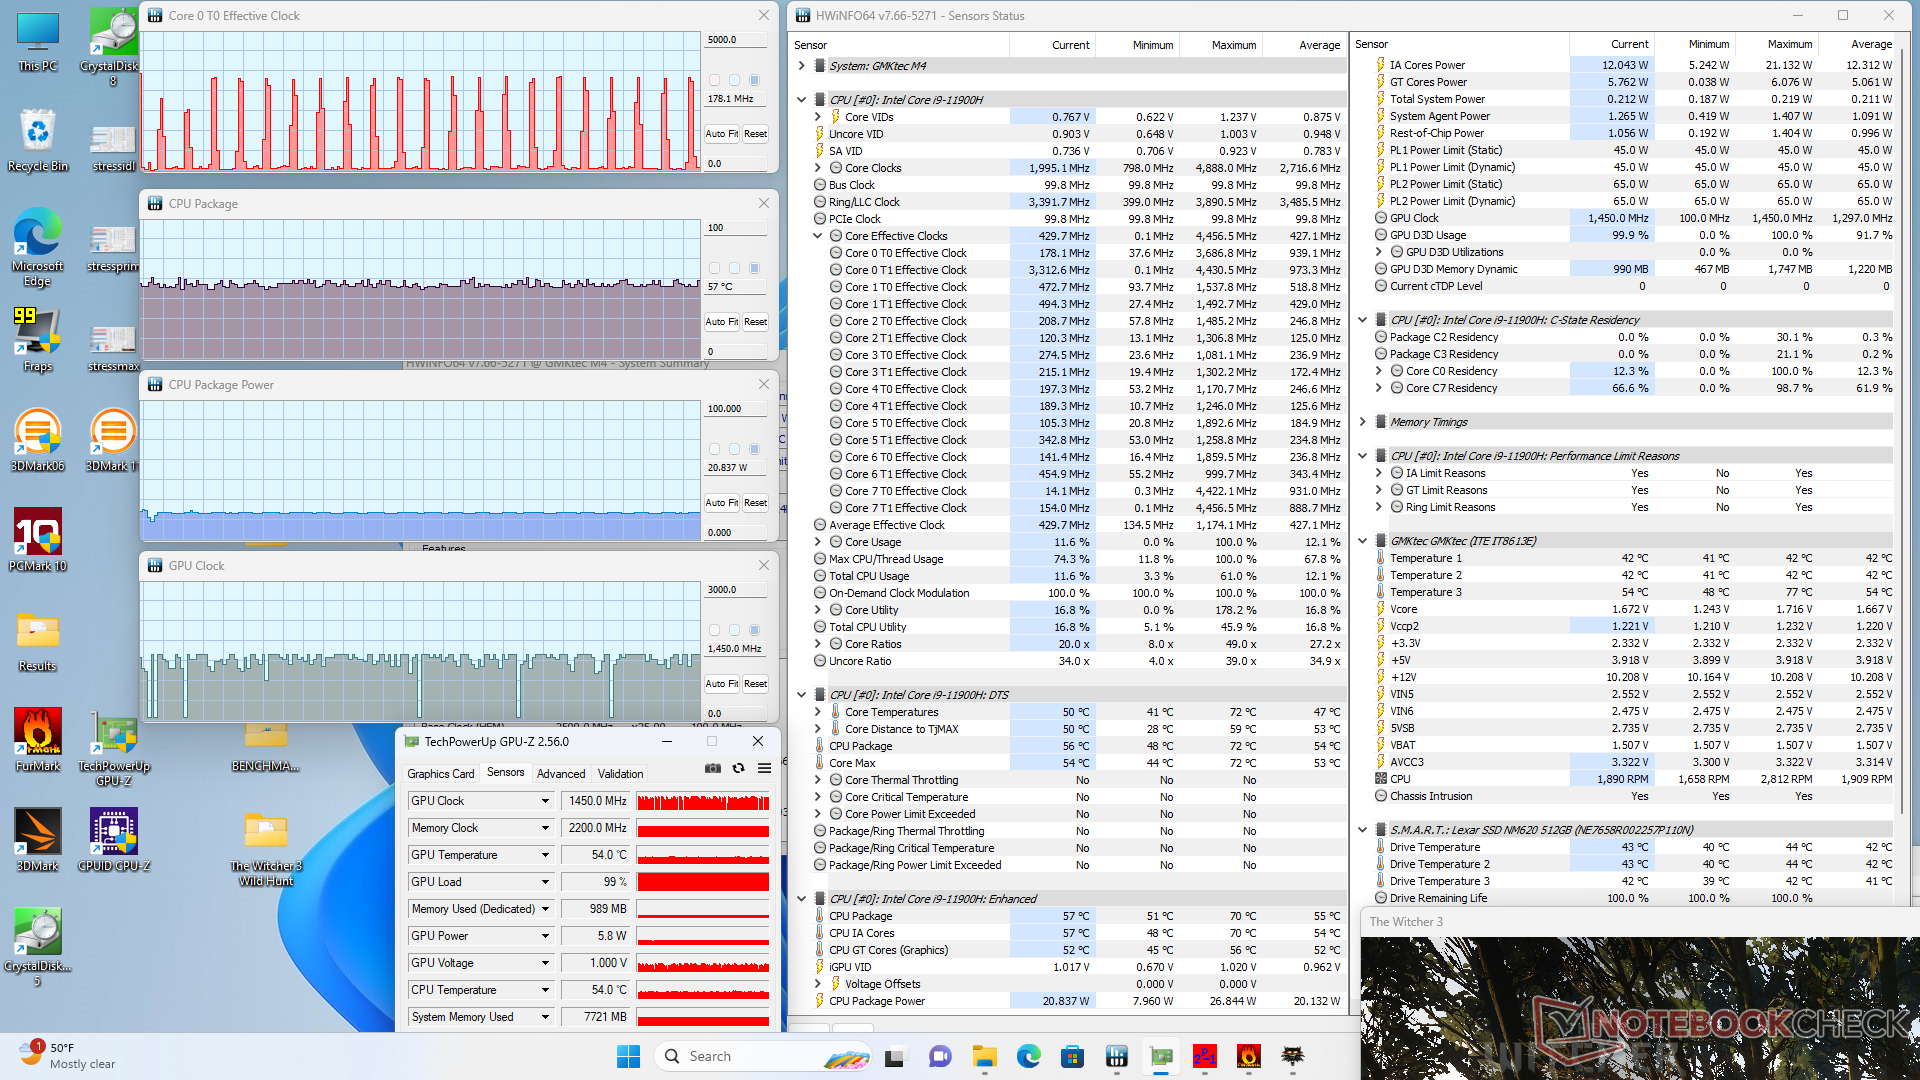
Task: Open the GPU-Z hamburger menu
Action: click(x=764, y=768)
